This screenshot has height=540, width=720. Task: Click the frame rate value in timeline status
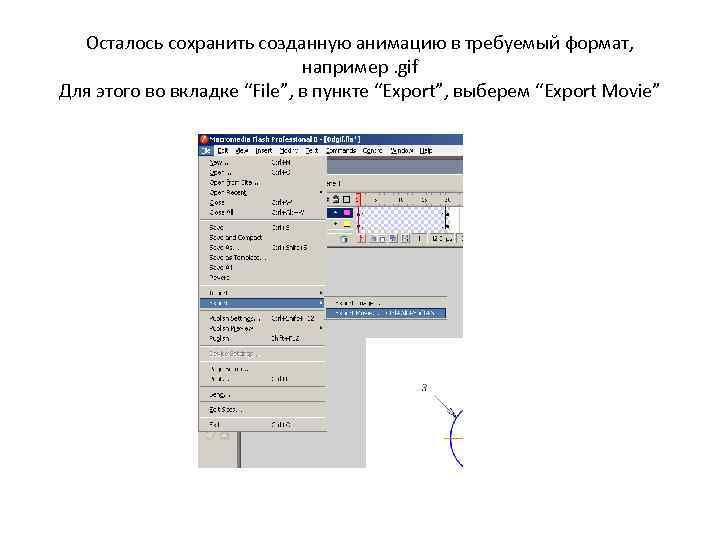pos(442,239)
